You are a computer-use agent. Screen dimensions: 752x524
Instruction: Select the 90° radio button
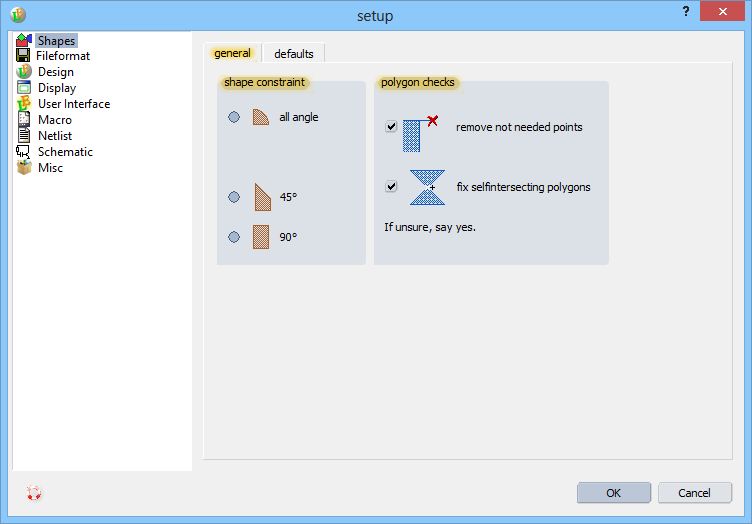pos(234,237)
